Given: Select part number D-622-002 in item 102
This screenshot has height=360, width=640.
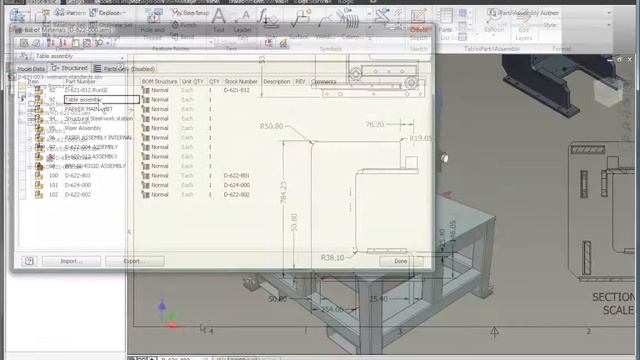Looking at the screenshot, I should tap(78, 195).
